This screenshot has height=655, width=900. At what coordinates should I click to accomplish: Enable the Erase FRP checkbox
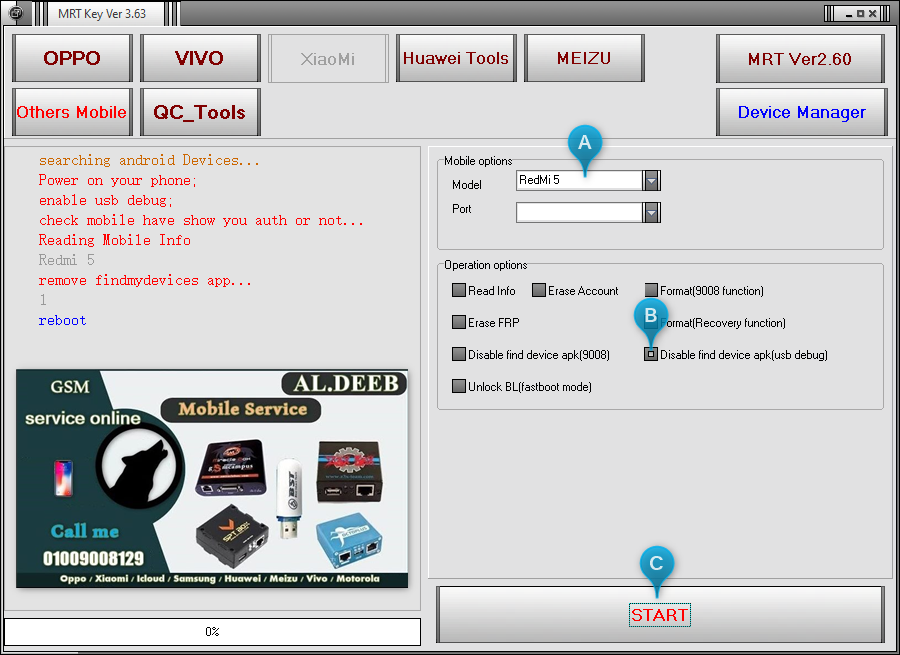[459, 322]
